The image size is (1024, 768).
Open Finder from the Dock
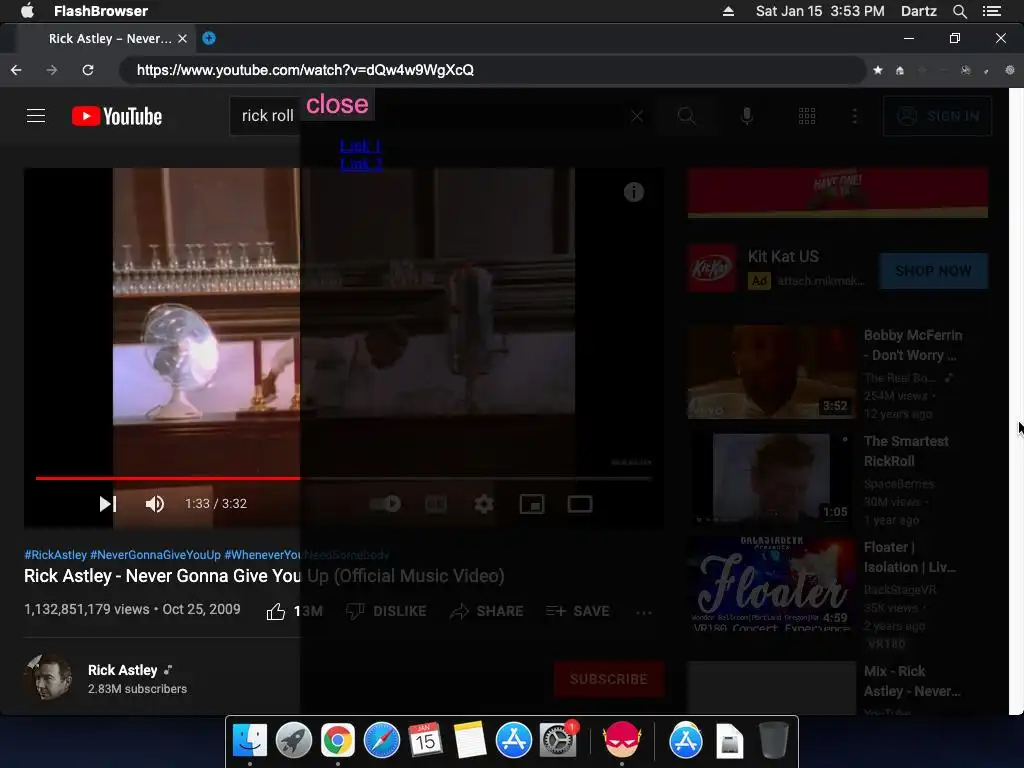[x=249, y=741]
